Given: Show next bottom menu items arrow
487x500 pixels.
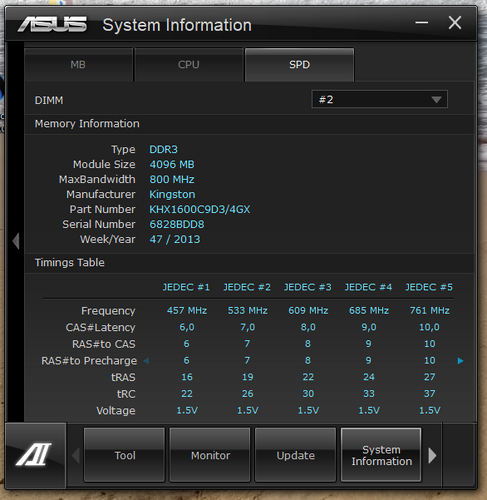Looking at the screenshot, I should pos(432,455).
